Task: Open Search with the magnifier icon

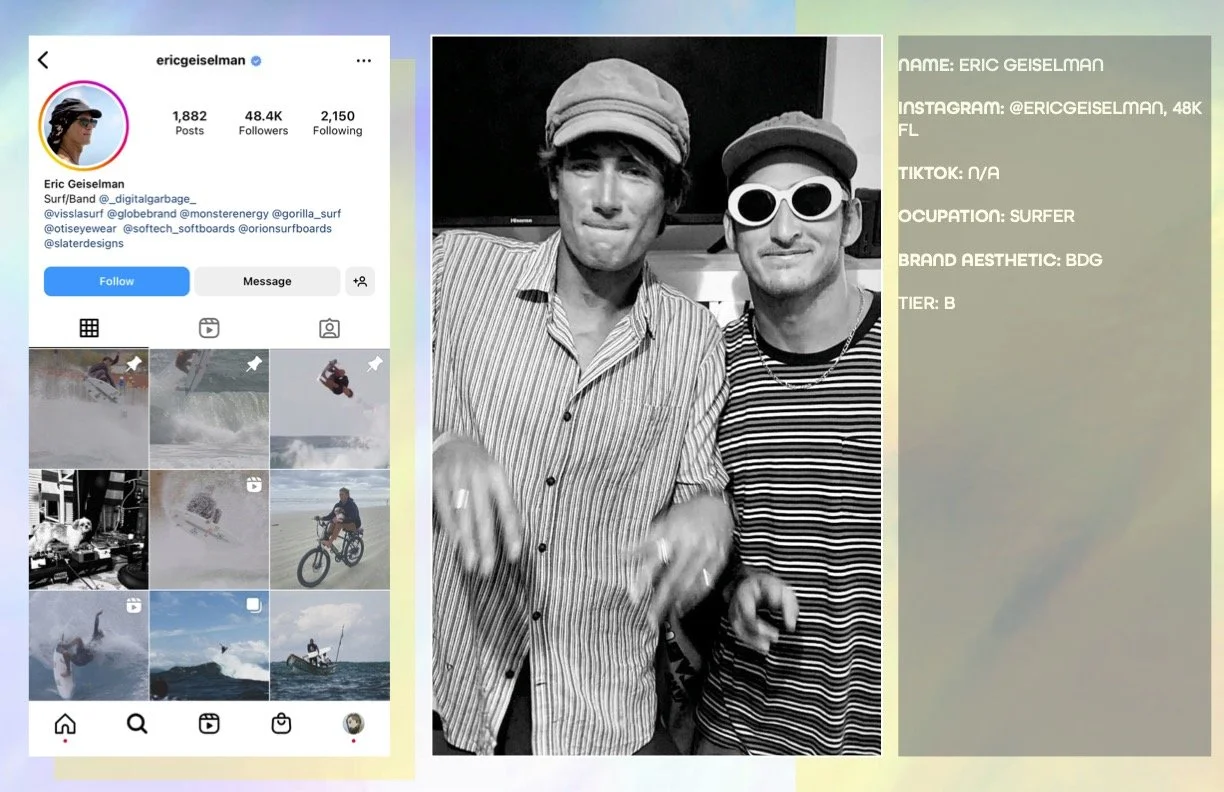Action: [x=137, y=724]
